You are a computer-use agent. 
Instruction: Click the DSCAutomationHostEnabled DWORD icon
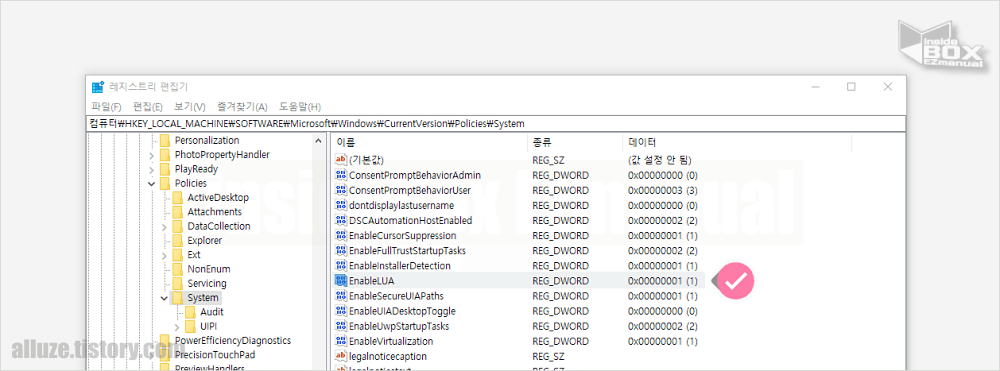(341, 221)
